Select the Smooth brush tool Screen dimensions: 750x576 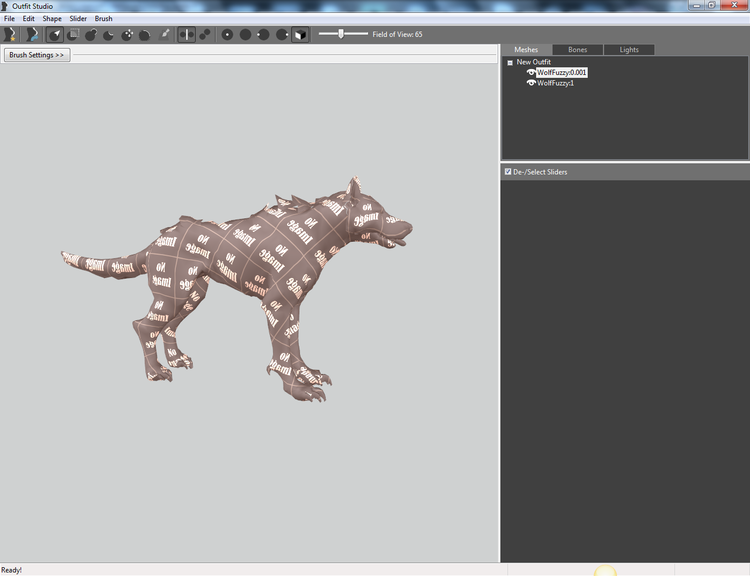click(145, 34)
